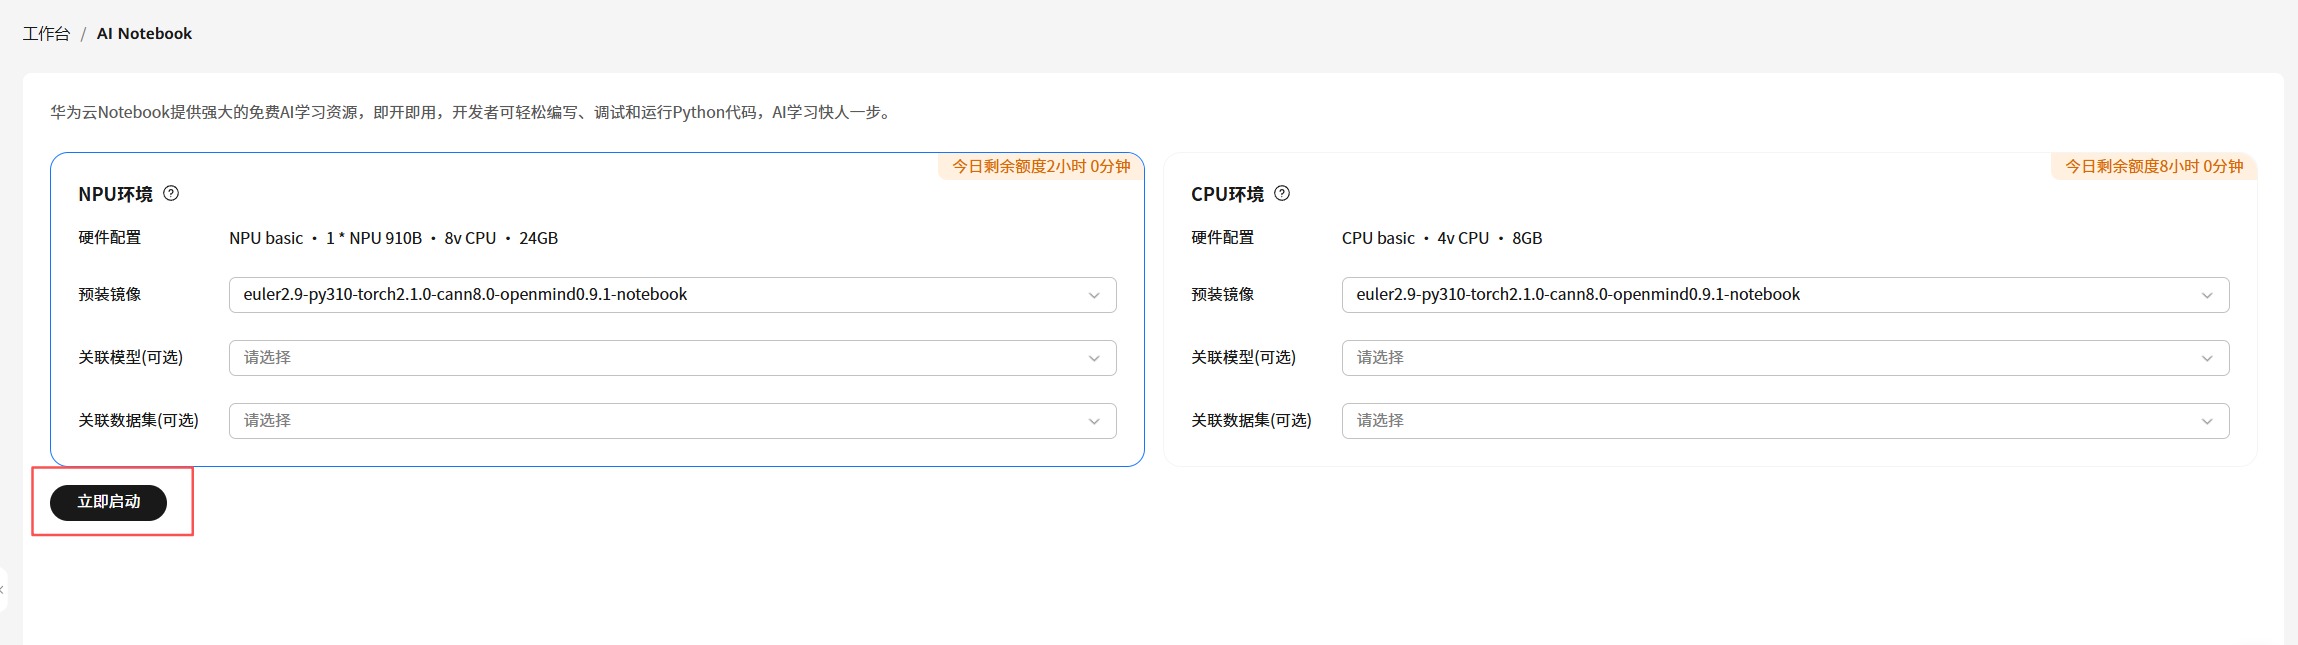2298x645 pixels.
Task: Click the NPU 关联模型 dropdown chevron
Action: point(1094,358)
